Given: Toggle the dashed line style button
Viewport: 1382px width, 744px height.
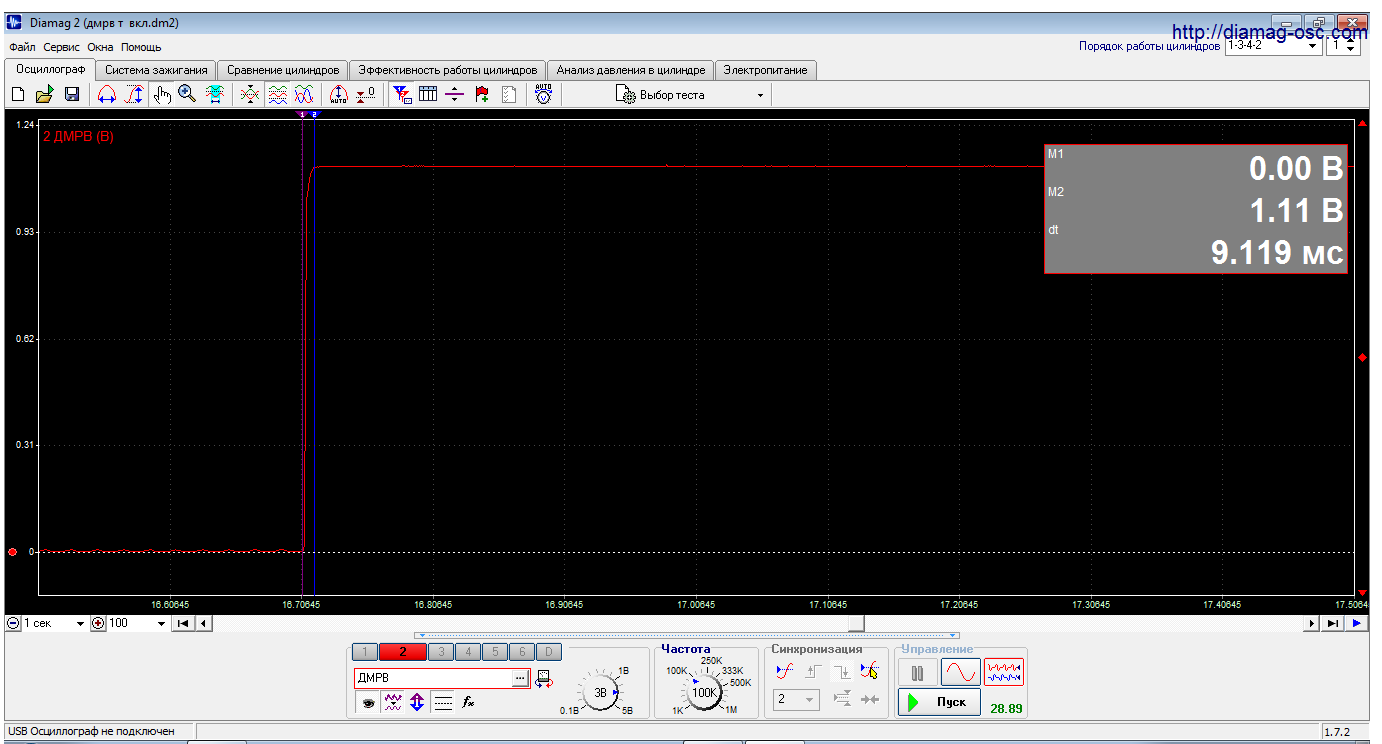Looking at the screenshot, I should click(x=443, y=703).
